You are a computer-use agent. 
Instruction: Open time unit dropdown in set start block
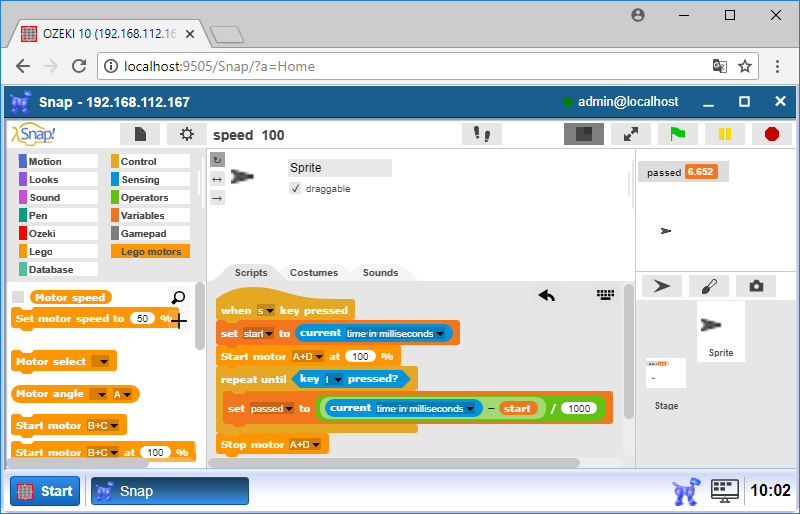(x=395, y=333)
